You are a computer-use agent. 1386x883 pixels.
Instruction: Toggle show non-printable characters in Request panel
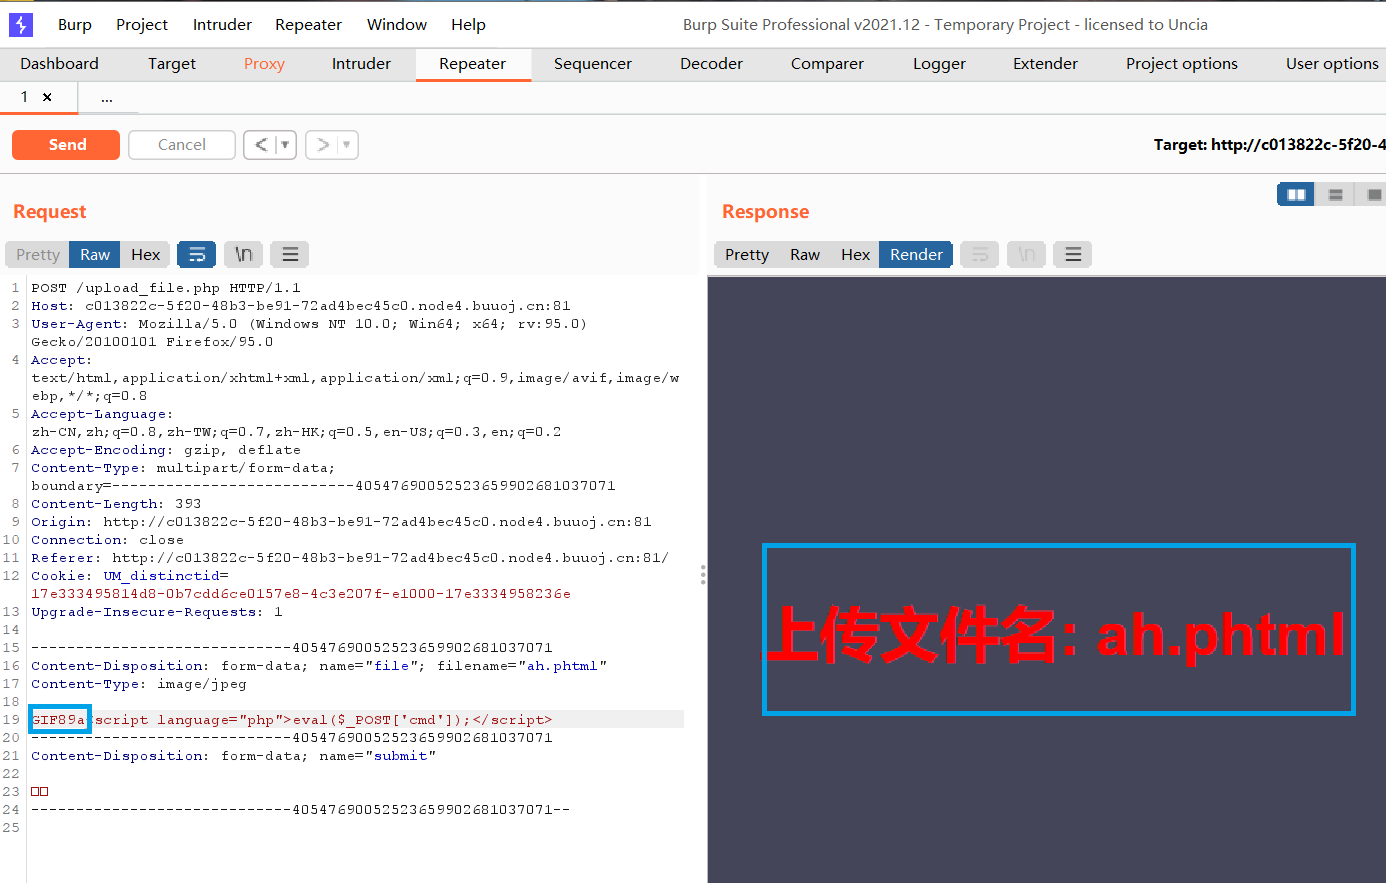point(243,255)
